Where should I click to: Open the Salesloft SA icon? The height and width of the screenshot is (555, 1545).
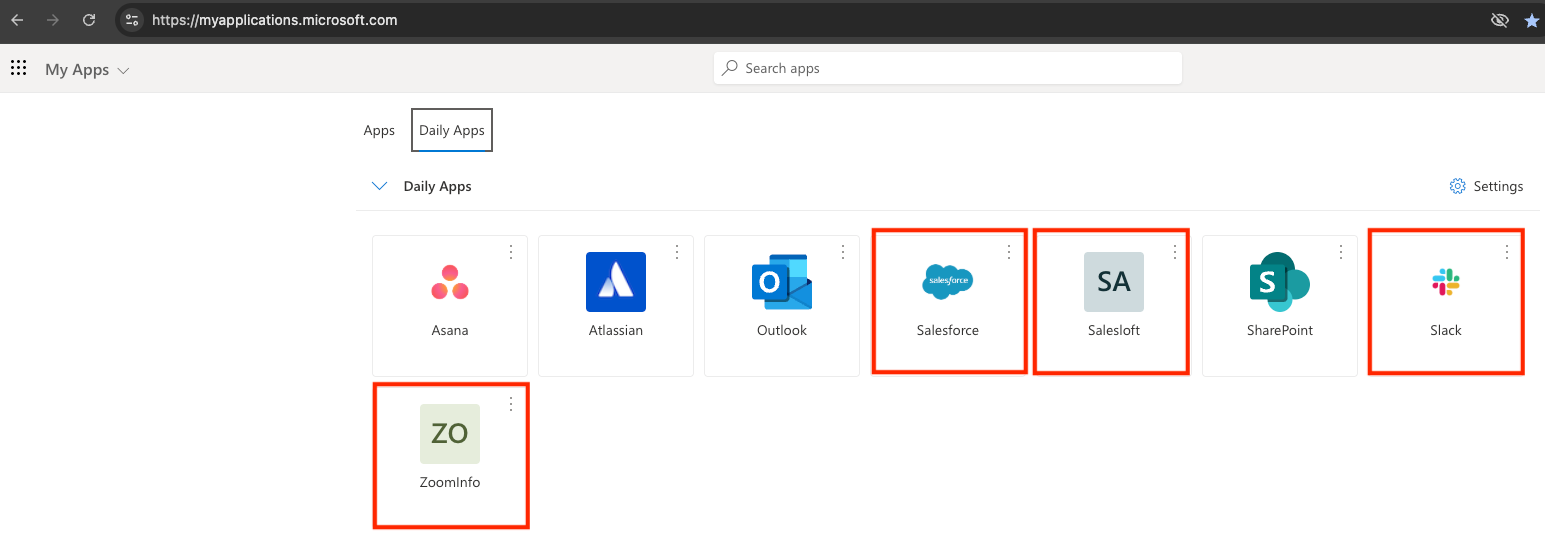pyautogui.click(x=1114, y=282)
